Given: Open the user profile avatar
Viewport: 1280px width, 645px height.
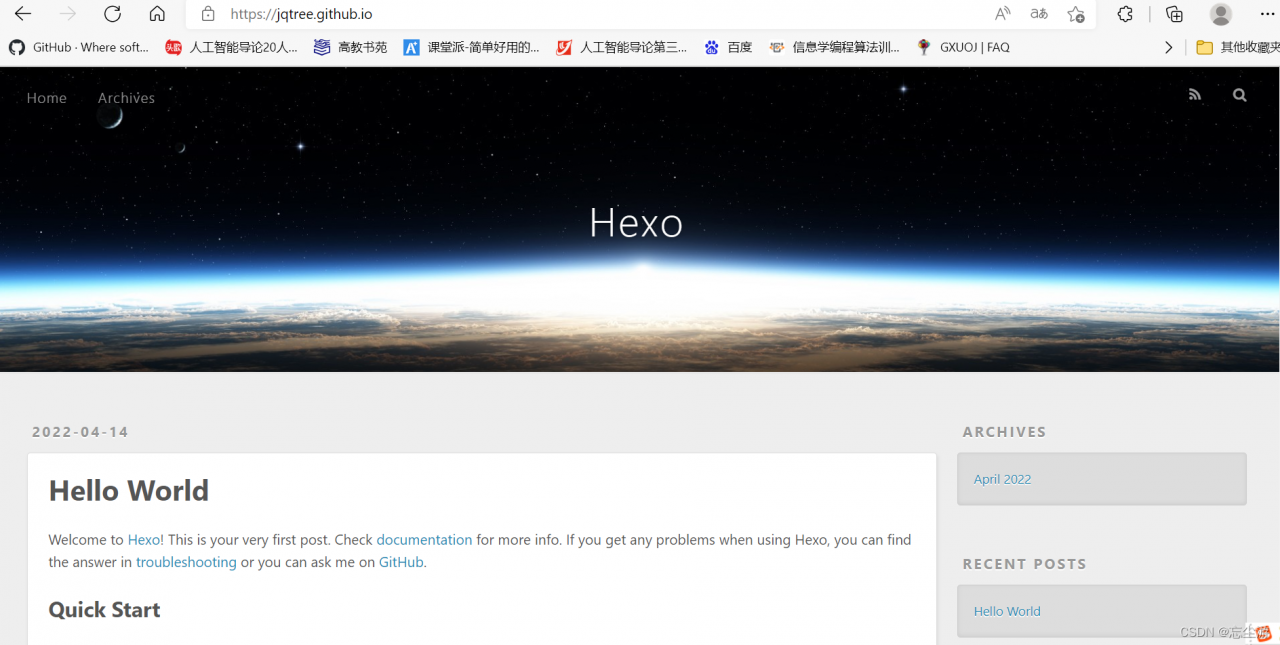Looking at the screenshot, I should (x=1221, y=14).
